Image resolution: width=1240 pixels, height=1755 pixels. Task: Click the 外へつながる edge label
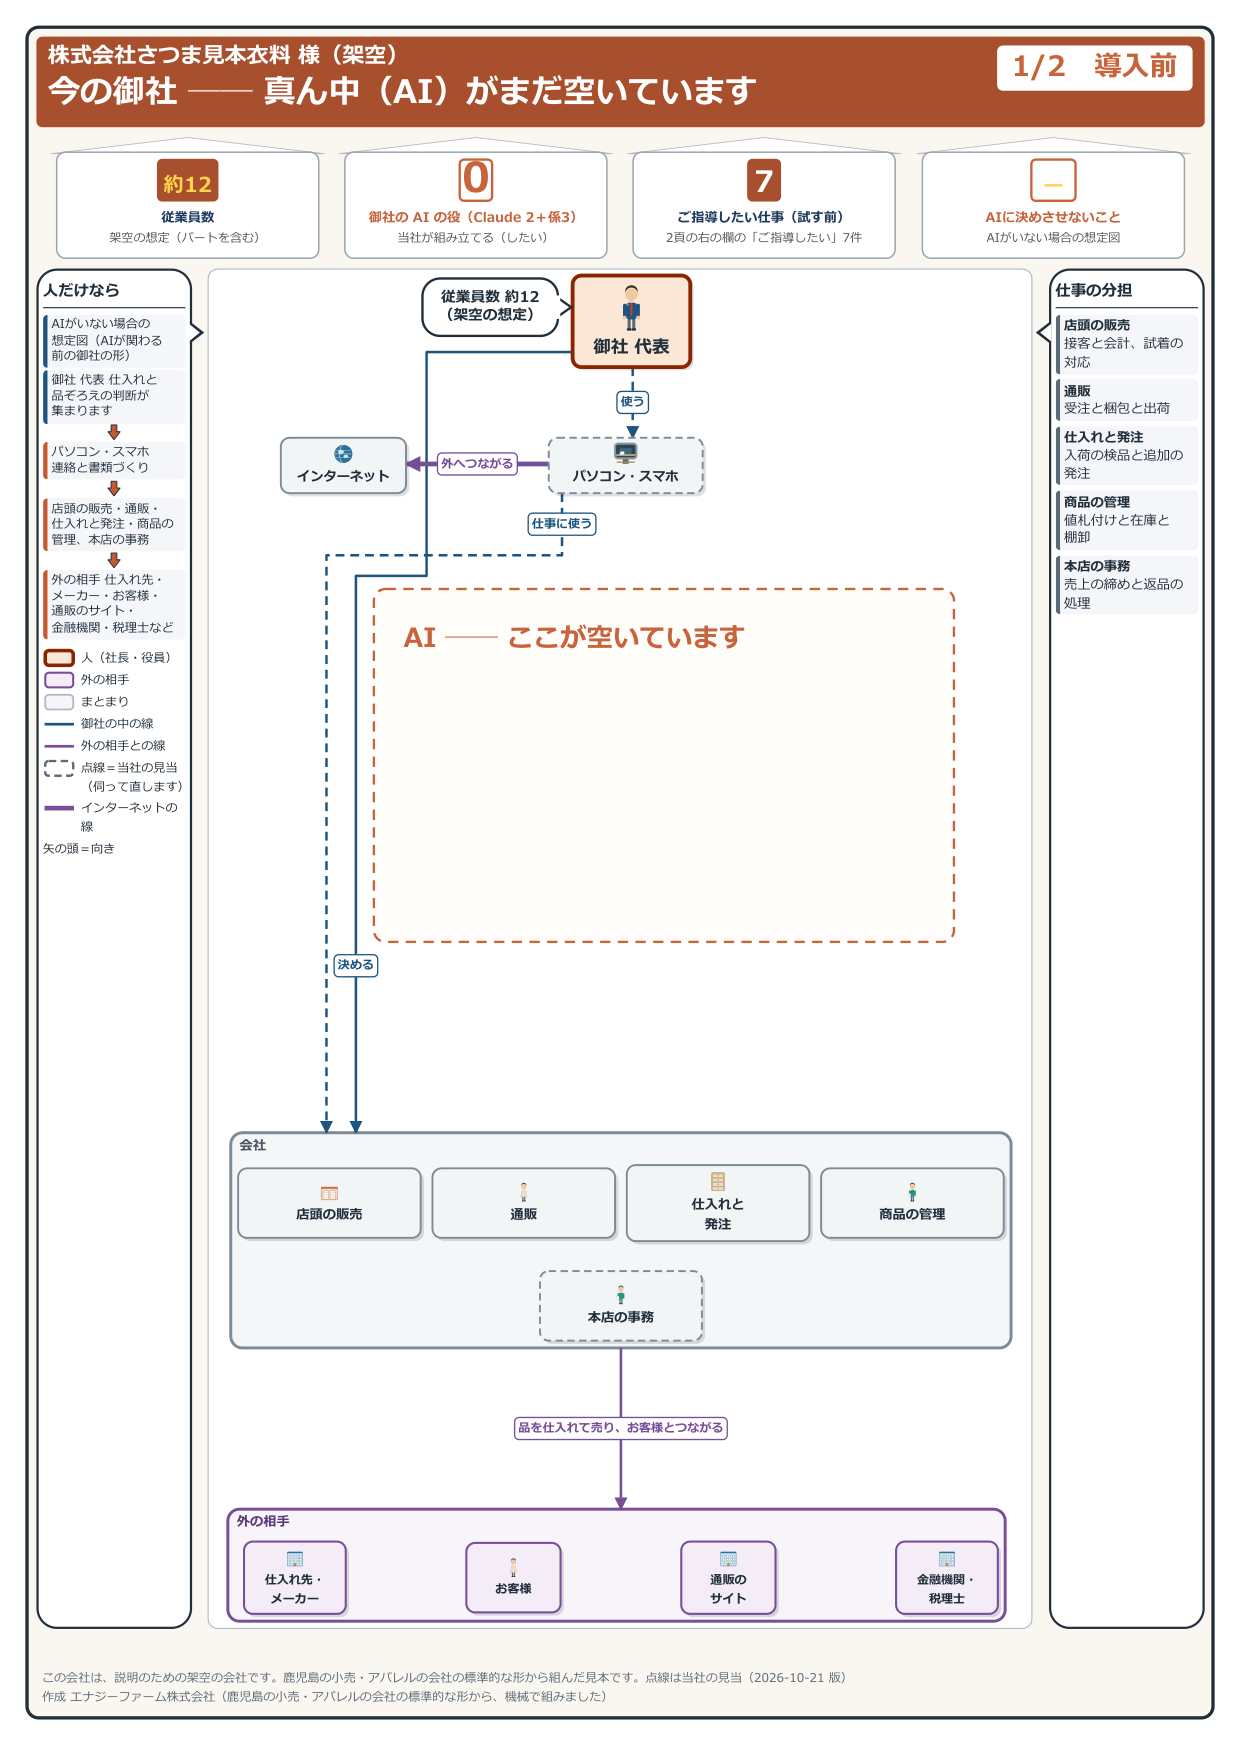tap(477, 464)
